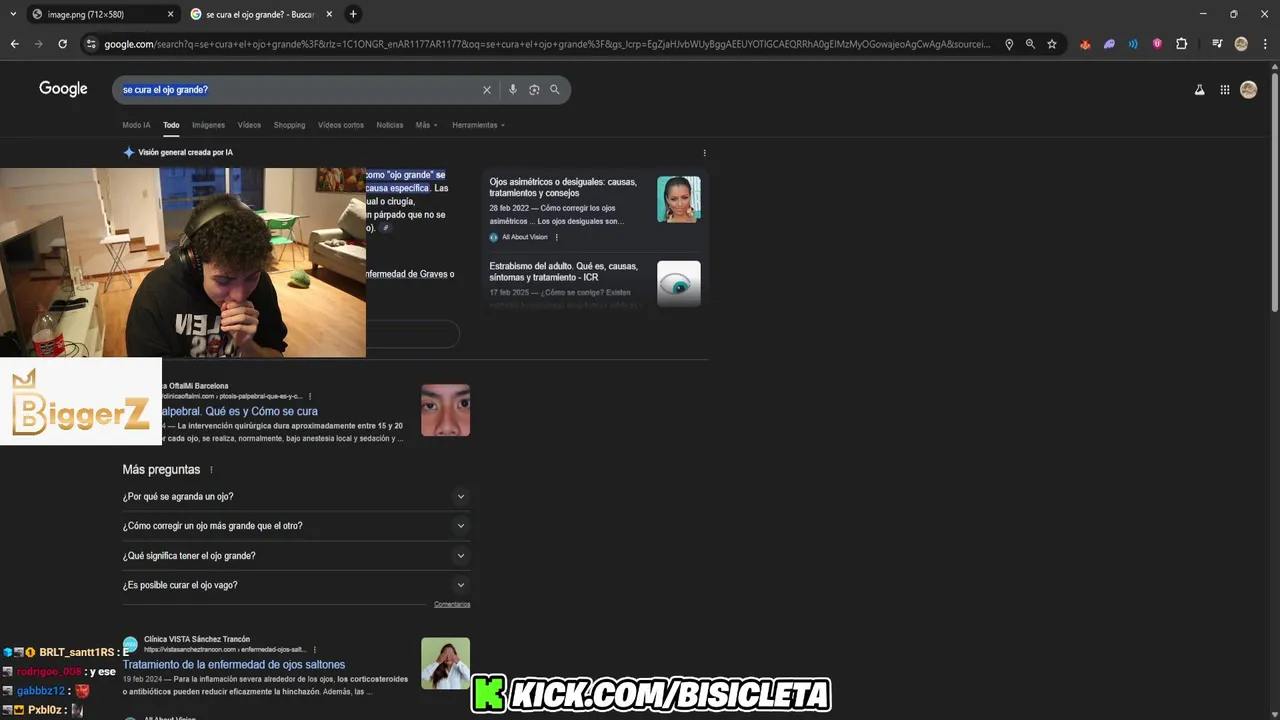Bookmark this page with the star icon
This screenshot has height=720, width=1280.
point(1052,44)
